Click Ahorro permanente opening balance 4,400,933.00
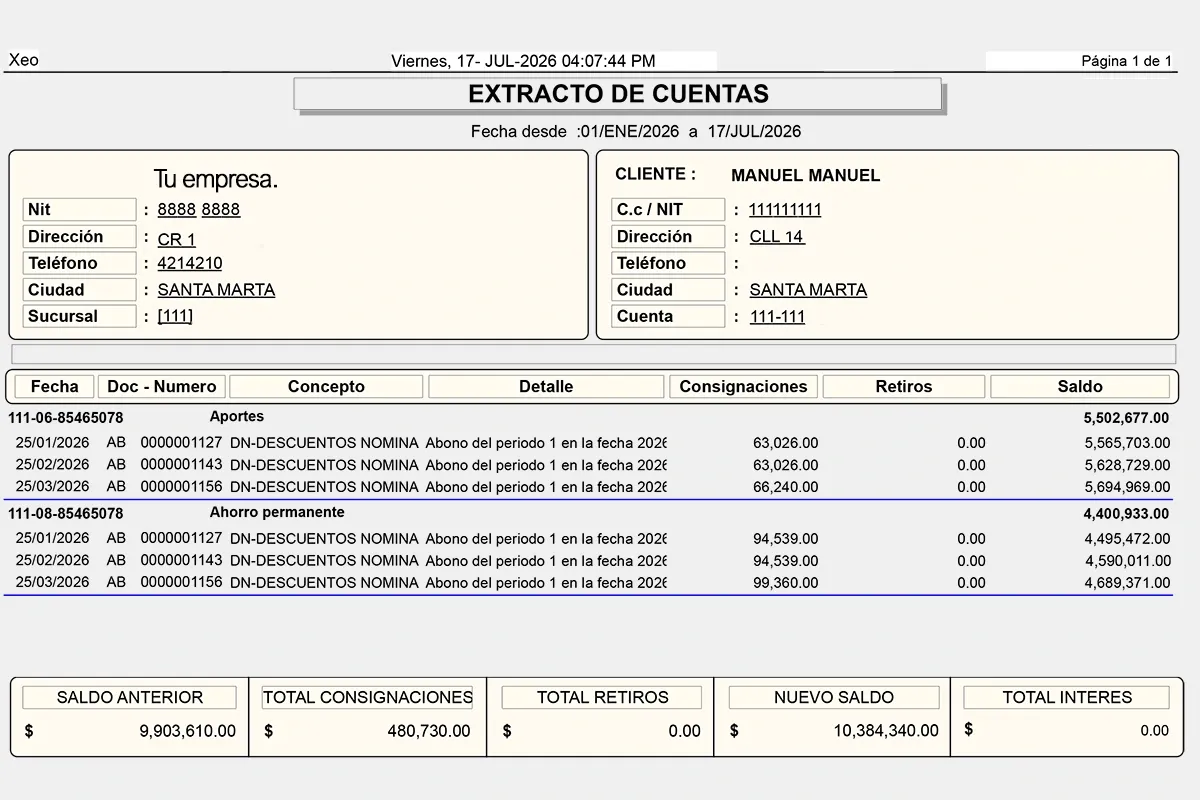The image size is (1200, 800). click(x=1126, y=514)
